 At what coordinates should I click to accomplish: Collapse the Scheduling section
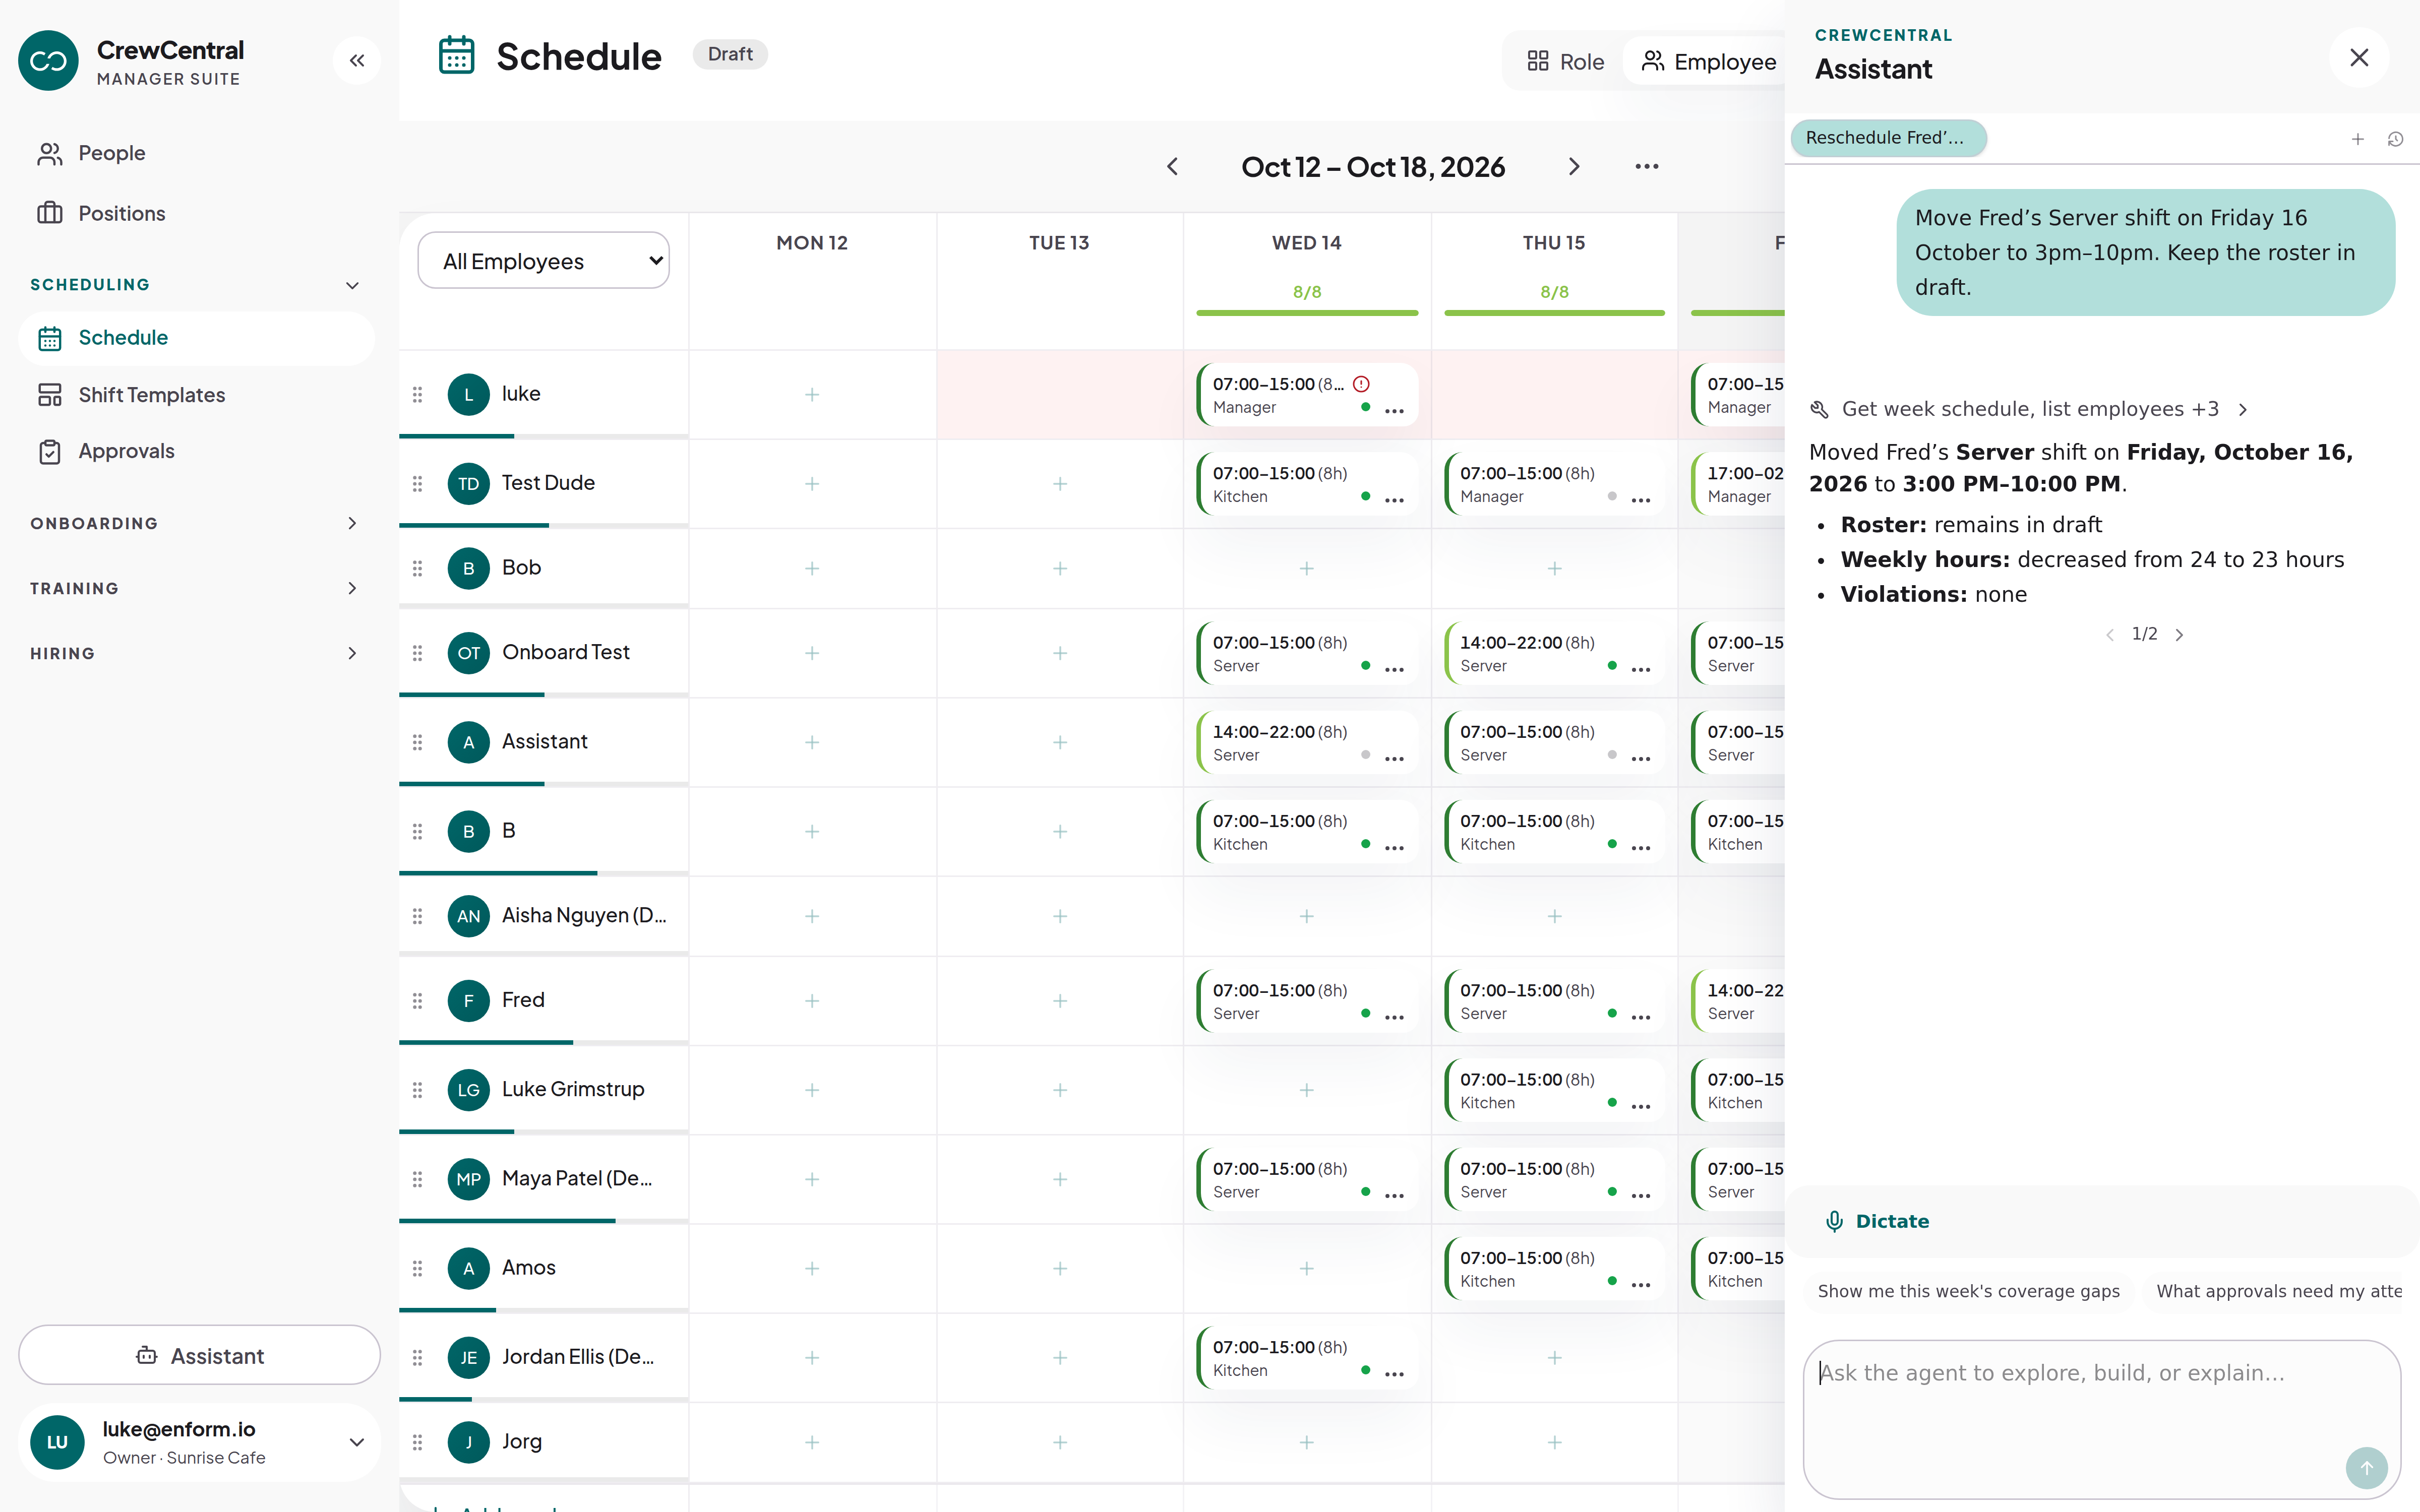(352, 285)
